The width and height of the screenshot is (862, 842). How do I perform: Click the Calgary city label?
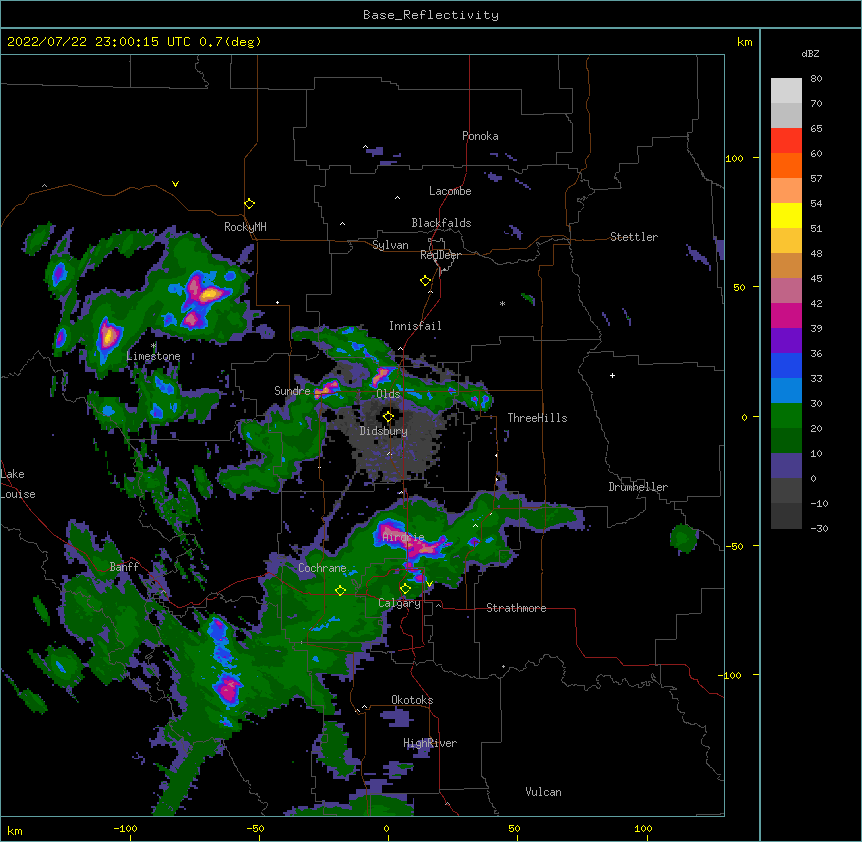[x=399, y=603]
